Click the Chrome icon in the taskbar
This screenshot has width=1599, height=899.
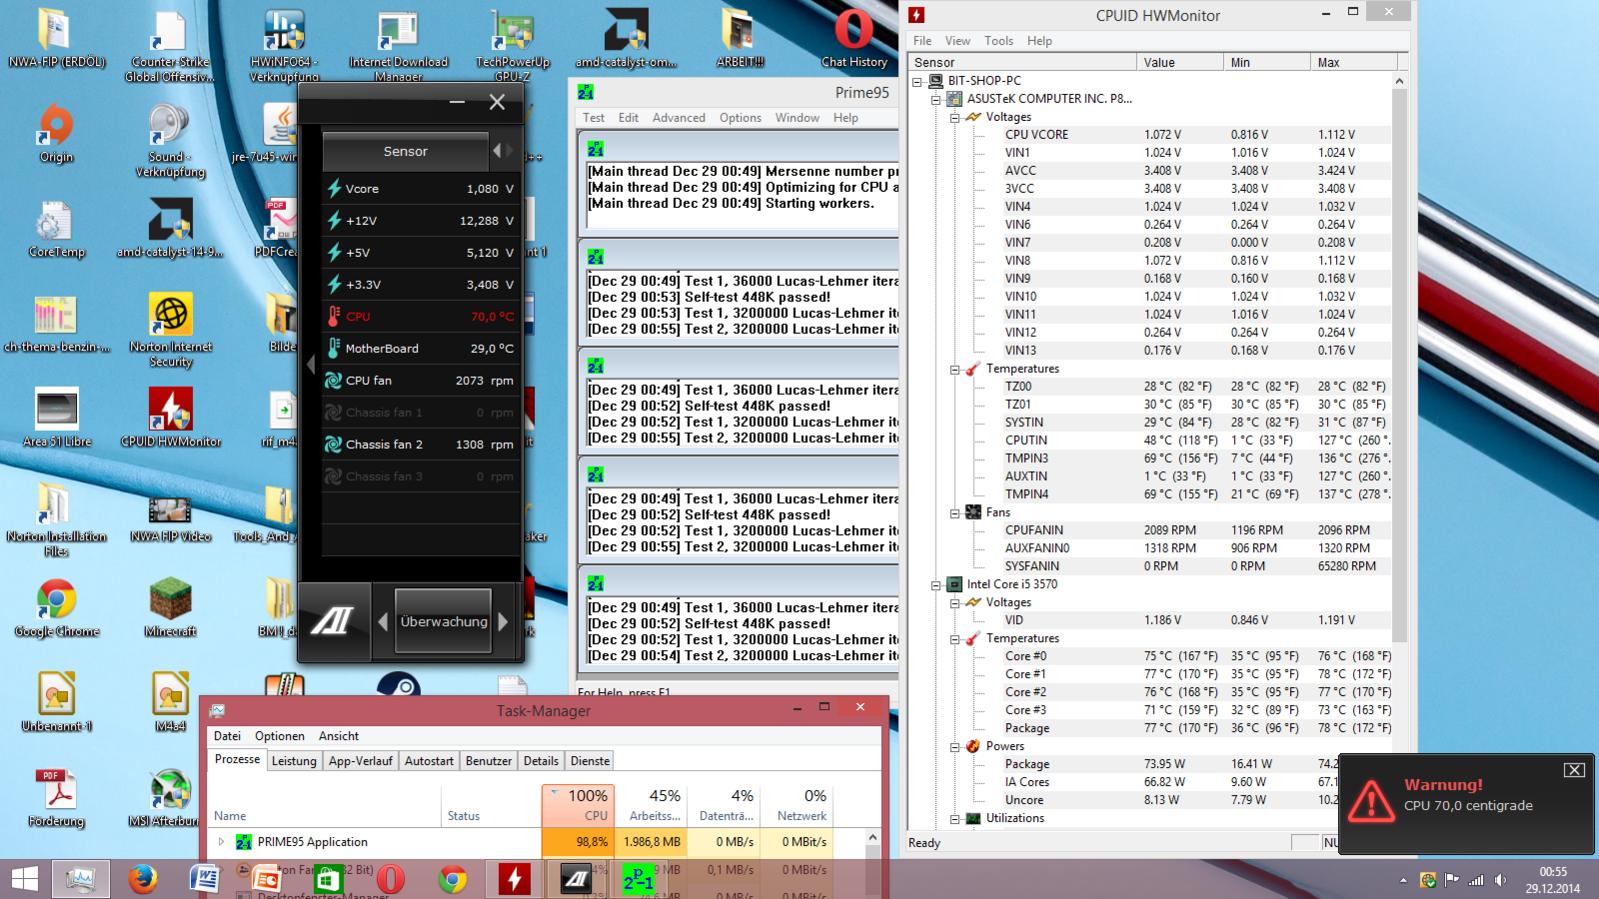pyautogui.click(x=452, y=879)
